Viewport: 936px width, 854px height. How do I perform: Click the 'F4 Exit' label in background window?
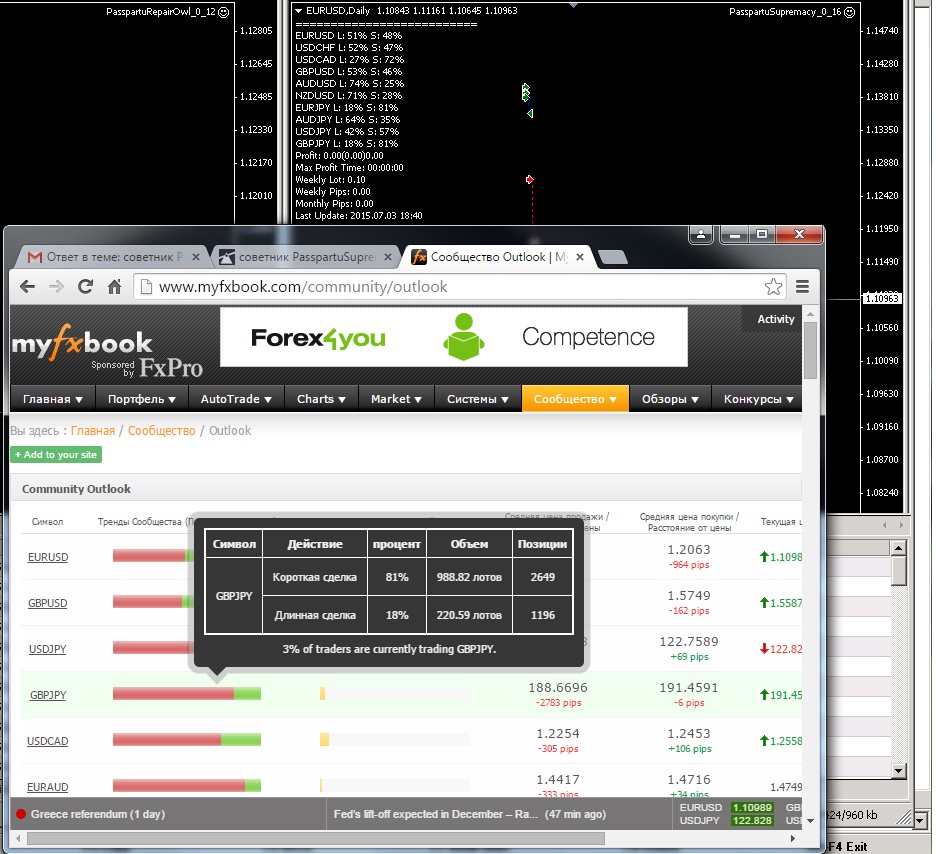(848, 846)
